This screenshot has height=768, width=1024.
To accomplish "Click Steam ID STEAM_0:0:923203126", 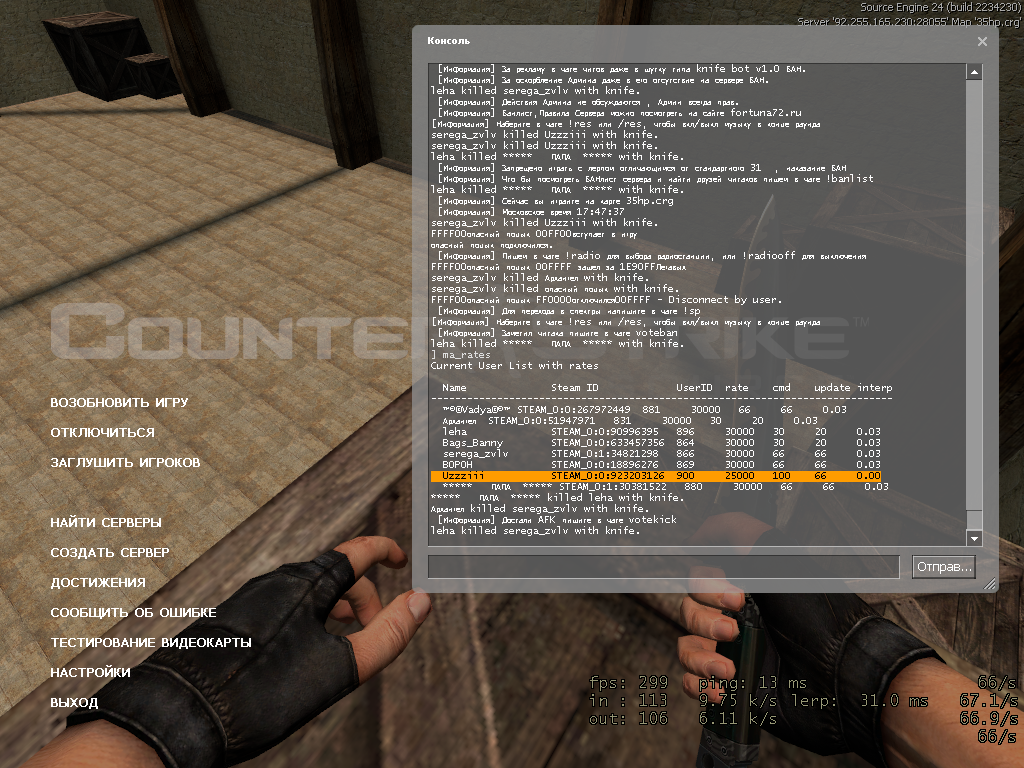I will 607,475.
